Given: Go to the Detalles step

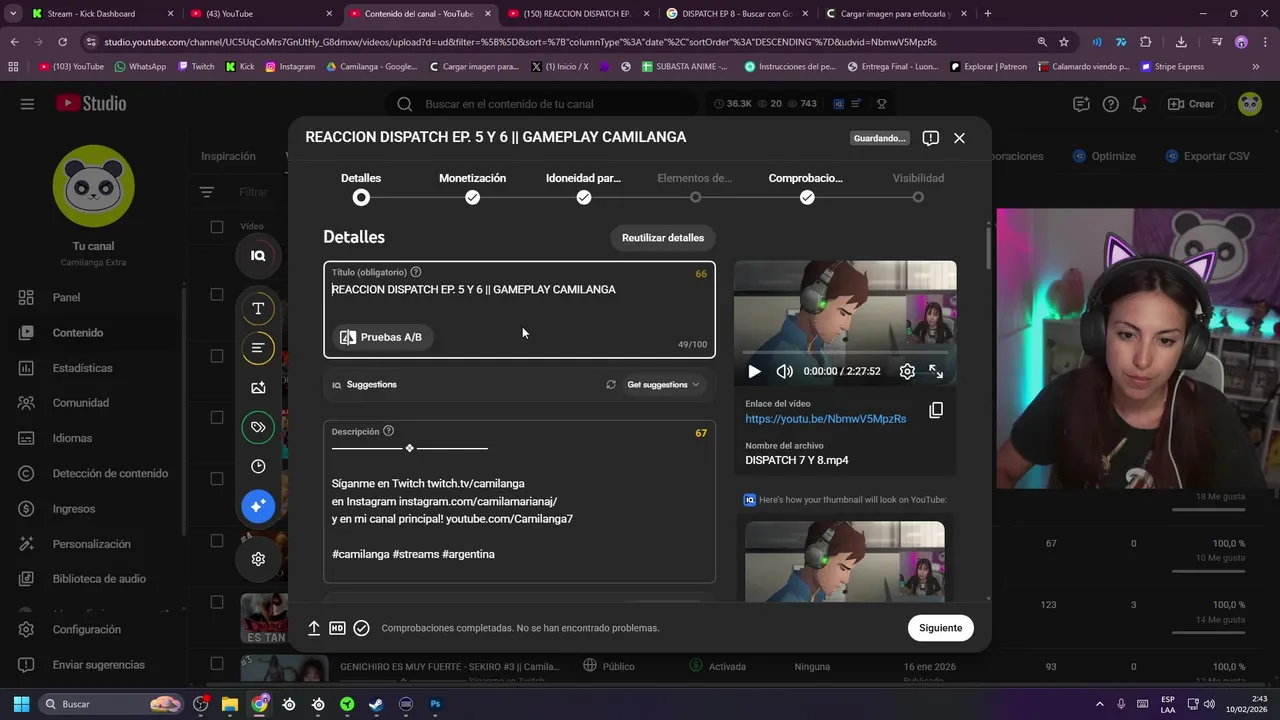Looking at the screenshot, I should [x=361, y=187].
